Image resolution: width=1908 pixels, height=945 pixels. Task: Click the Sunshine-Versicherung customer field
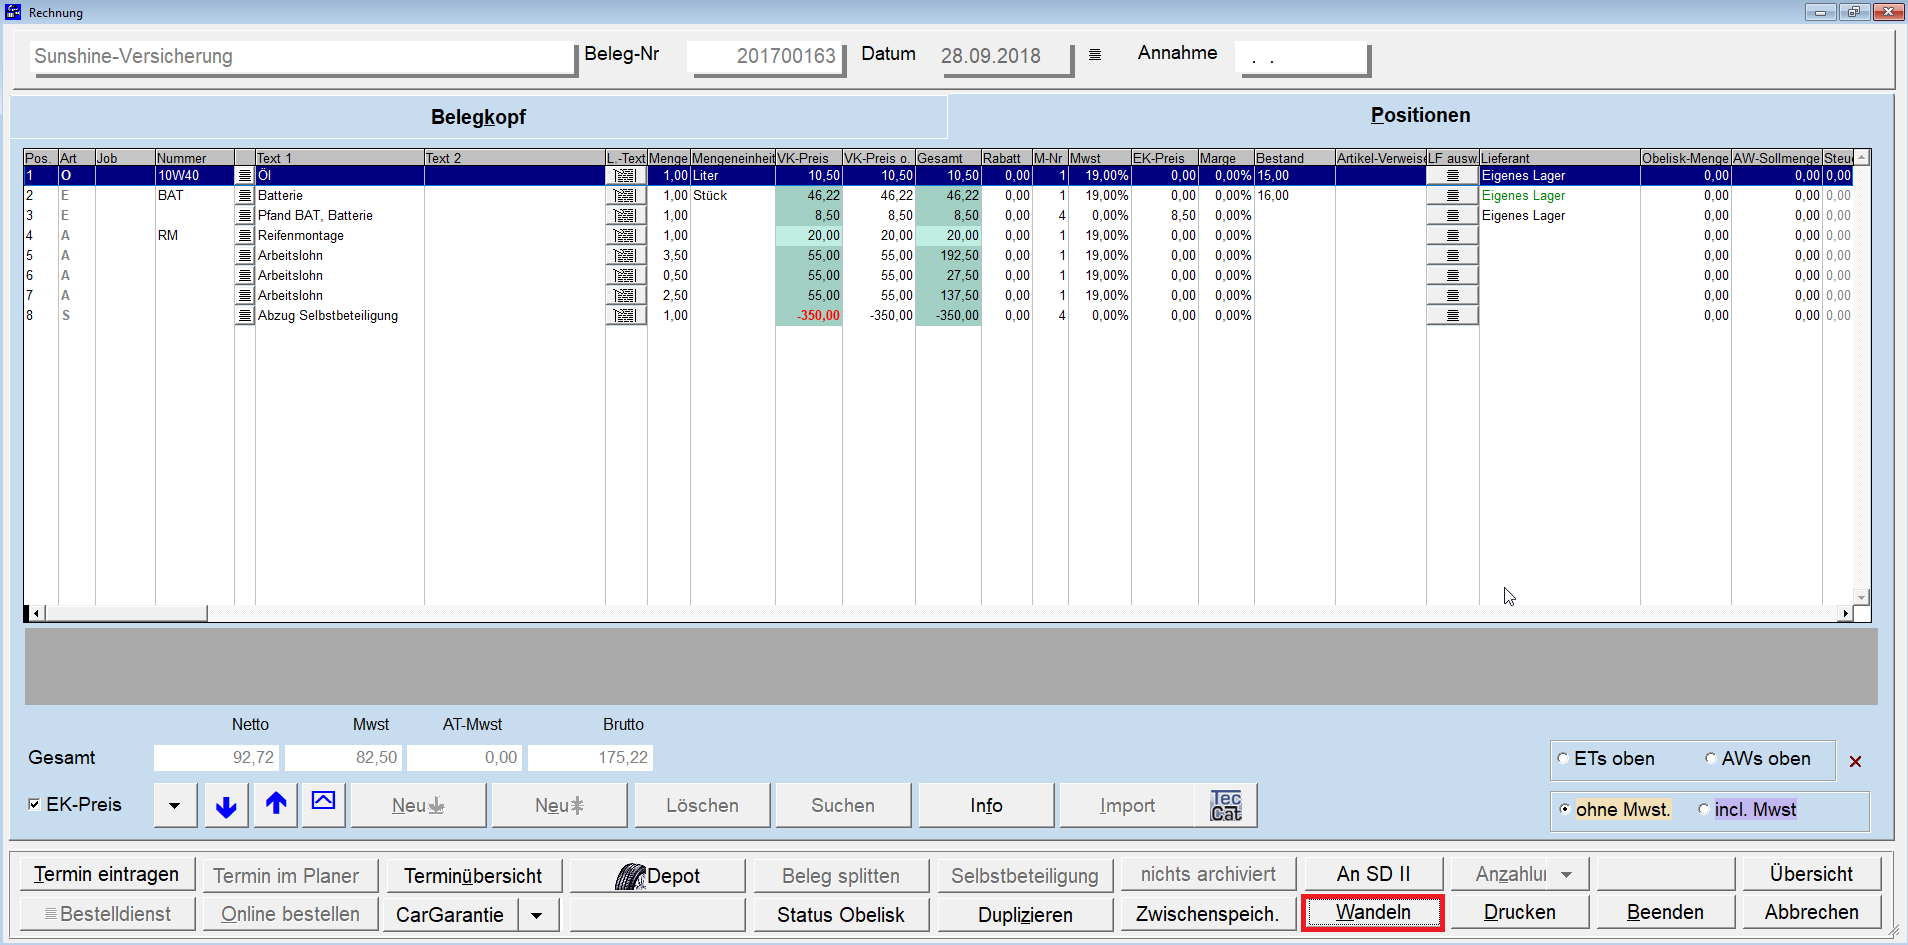[x=301, y=57]
